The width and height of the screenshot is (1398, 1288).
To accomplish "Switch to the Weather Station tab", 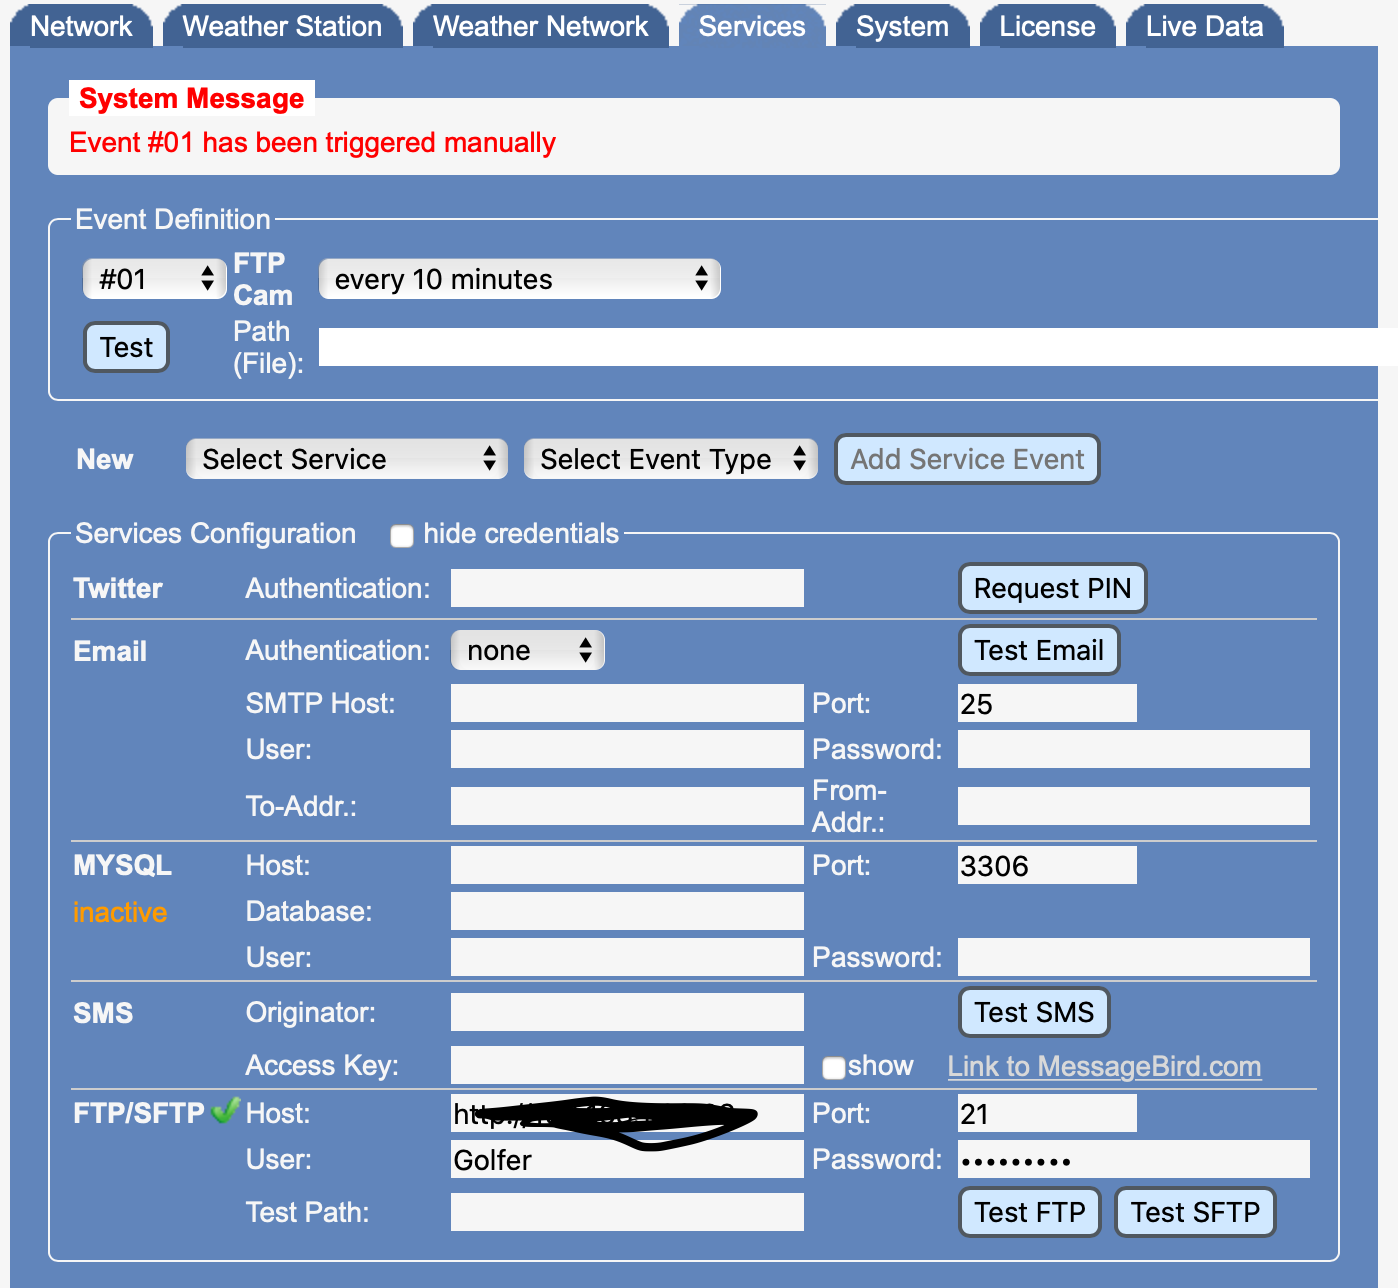I will click(282, 27).
